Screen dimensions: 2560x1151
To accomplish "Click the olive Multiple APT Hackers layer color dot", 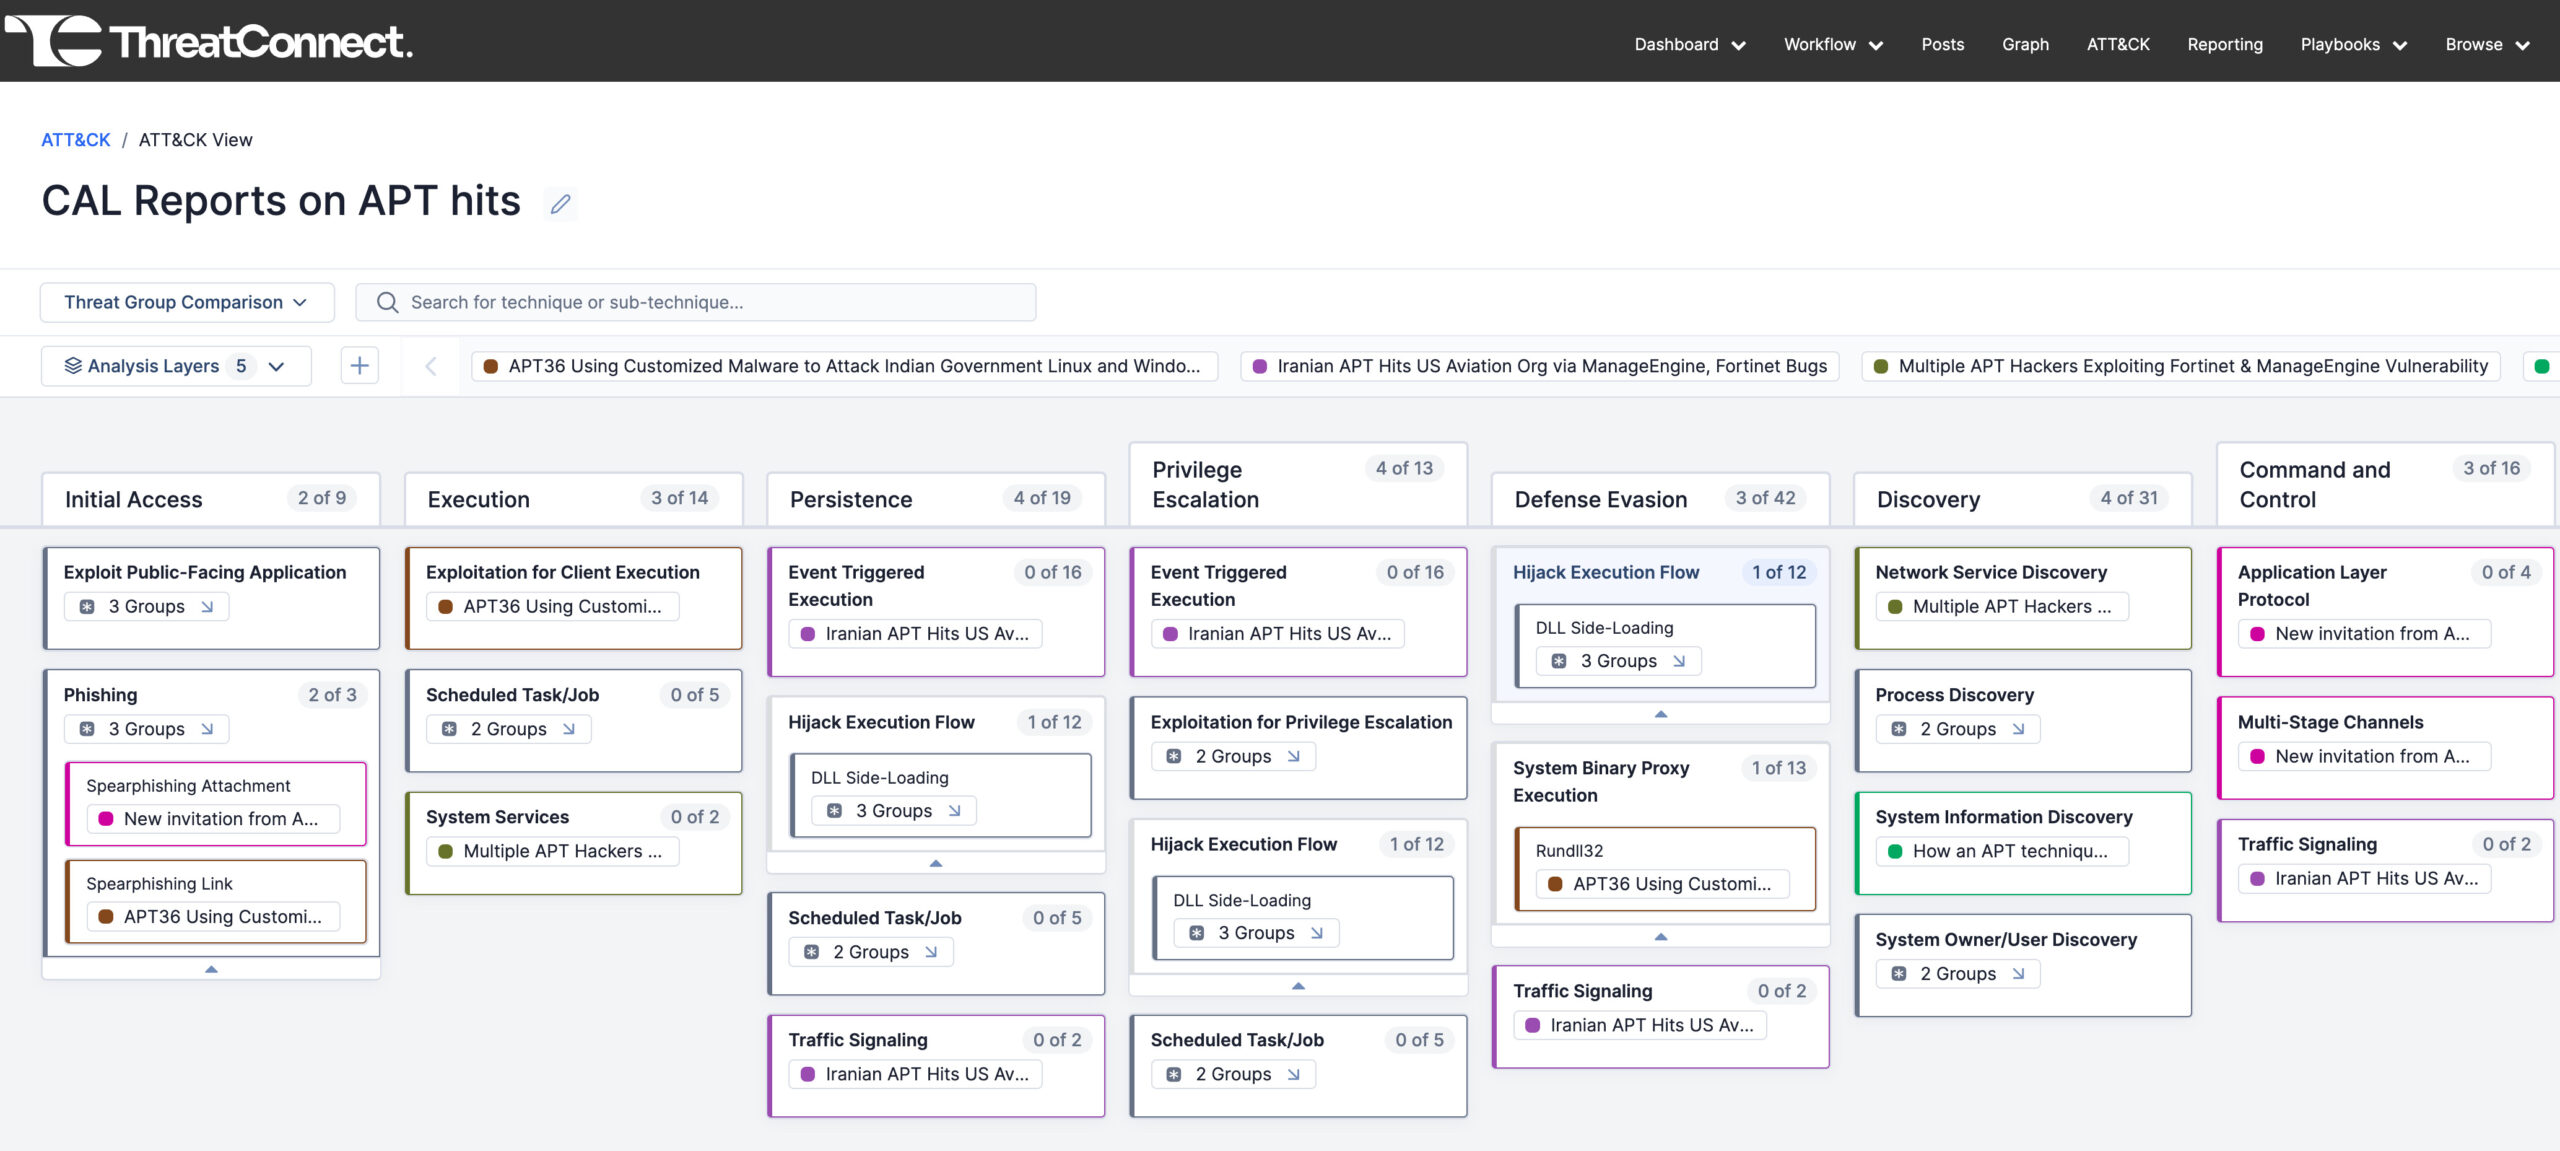I will point(1881,366).
